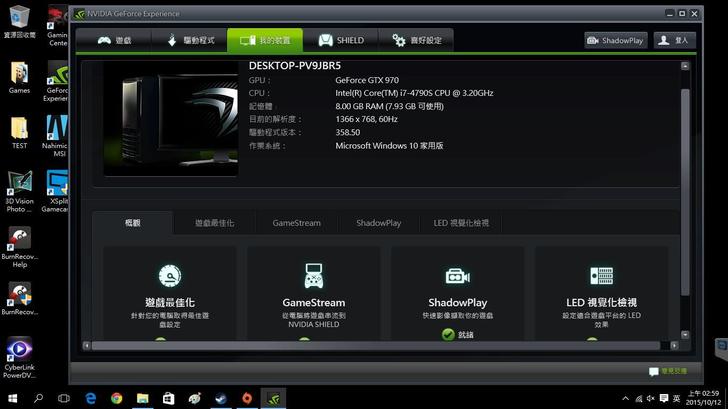728x409 pixels.
Task: Toggle the ShadowPlay 就緒 green checkmark
Action: click(x=448, y=334)
